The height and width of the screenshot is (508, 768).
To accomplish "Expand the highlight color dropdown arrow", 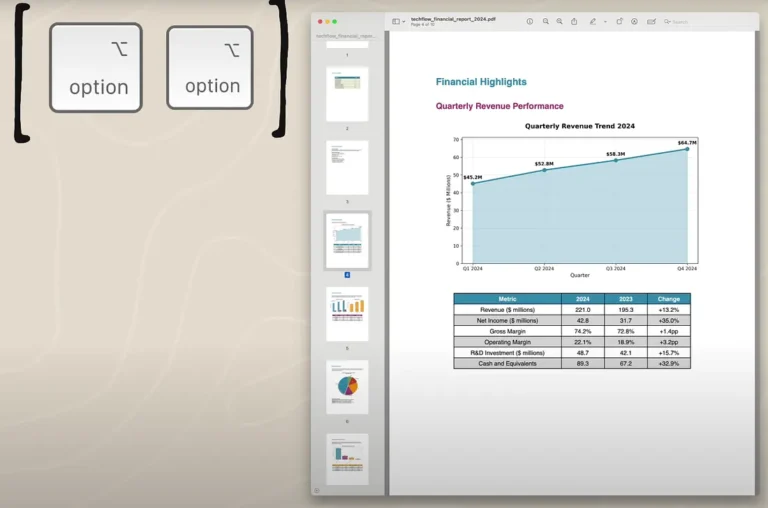I will [x=605, y=22].
